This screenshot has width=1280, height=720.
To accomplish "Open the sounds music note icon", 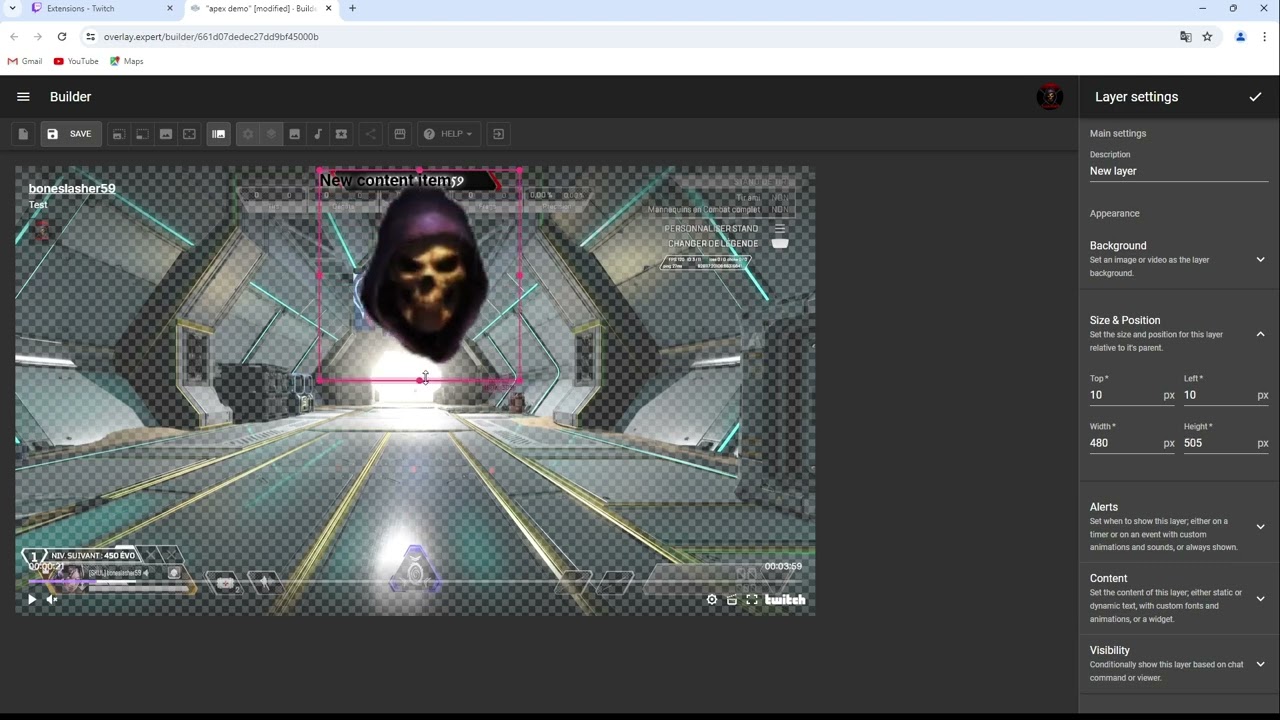I will coord(318,134).
